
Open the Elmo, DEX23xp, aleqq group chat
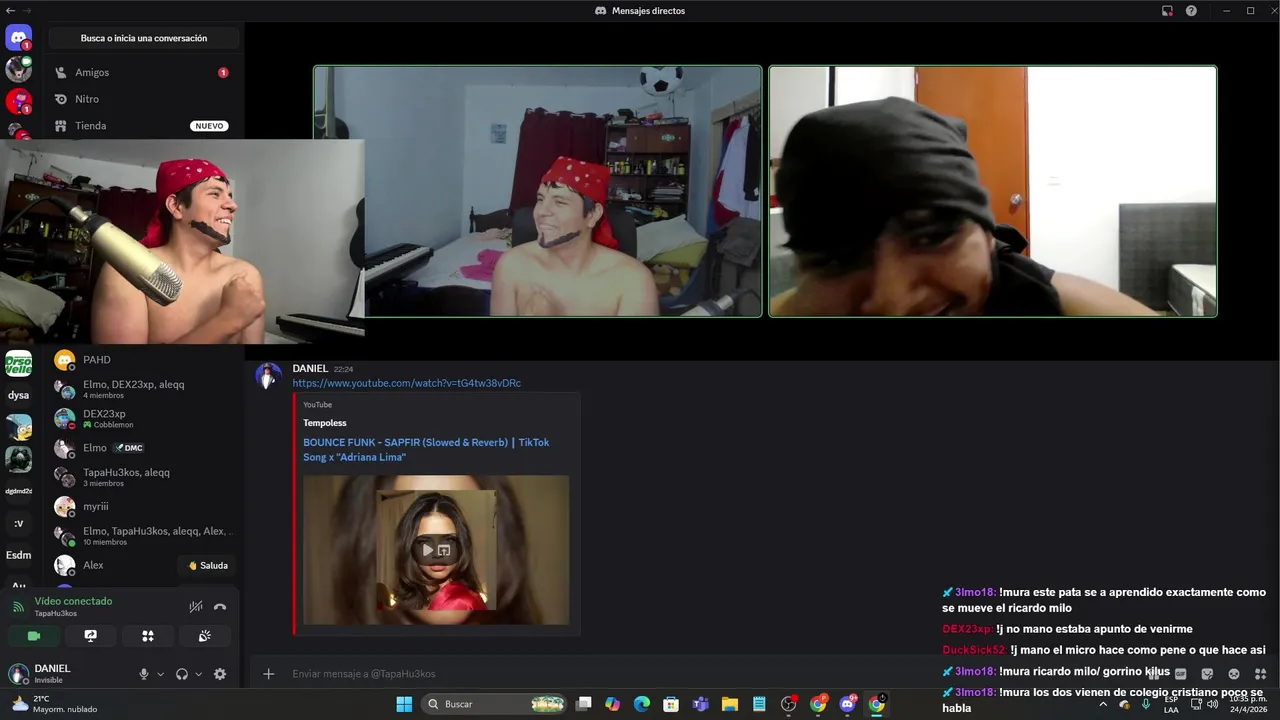coord(143,389)
